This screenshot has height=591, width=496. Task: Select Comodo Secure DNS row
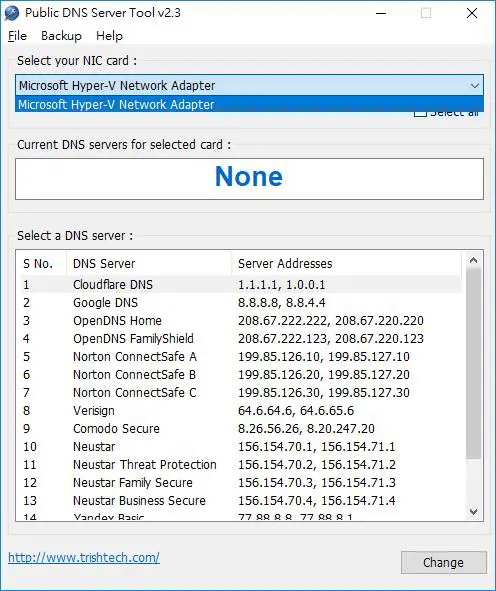click(x=240, y=429)
